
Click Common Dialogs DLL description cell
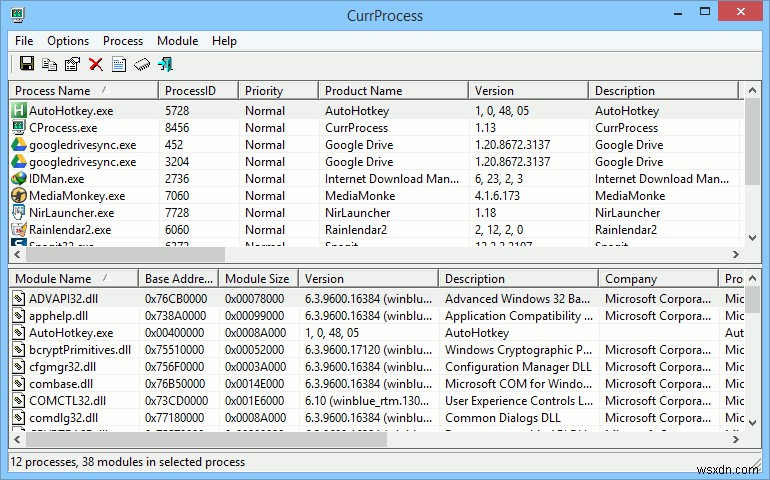click(x=502, y=418)
